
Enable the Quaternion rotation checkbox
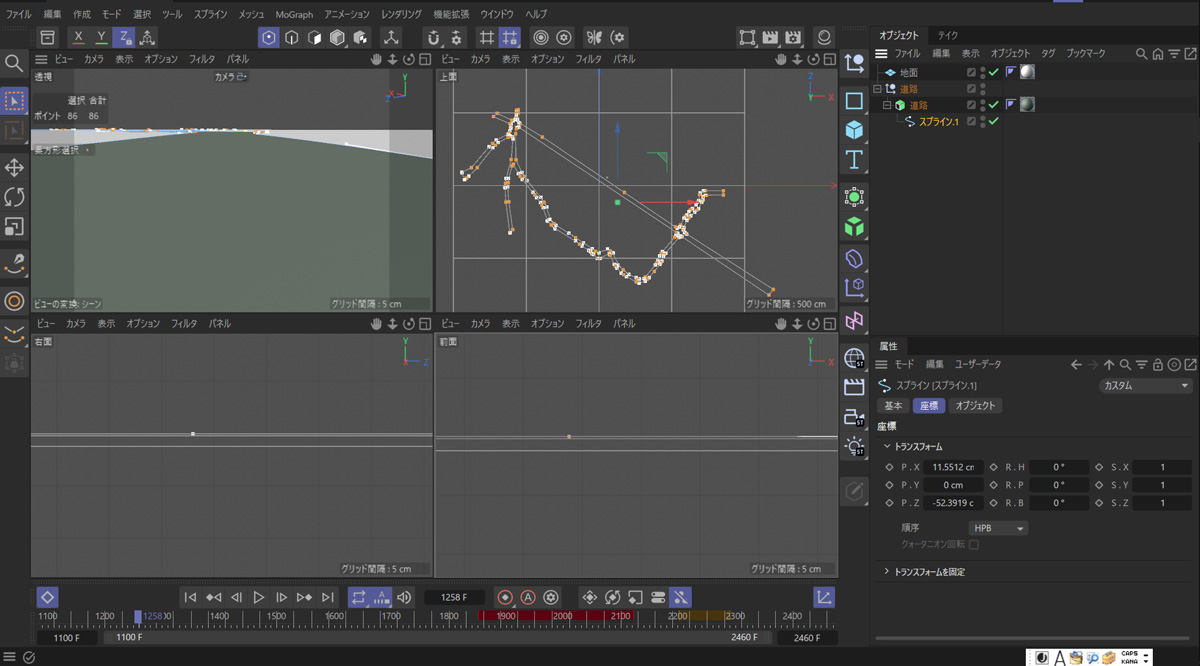coord(973,545)
